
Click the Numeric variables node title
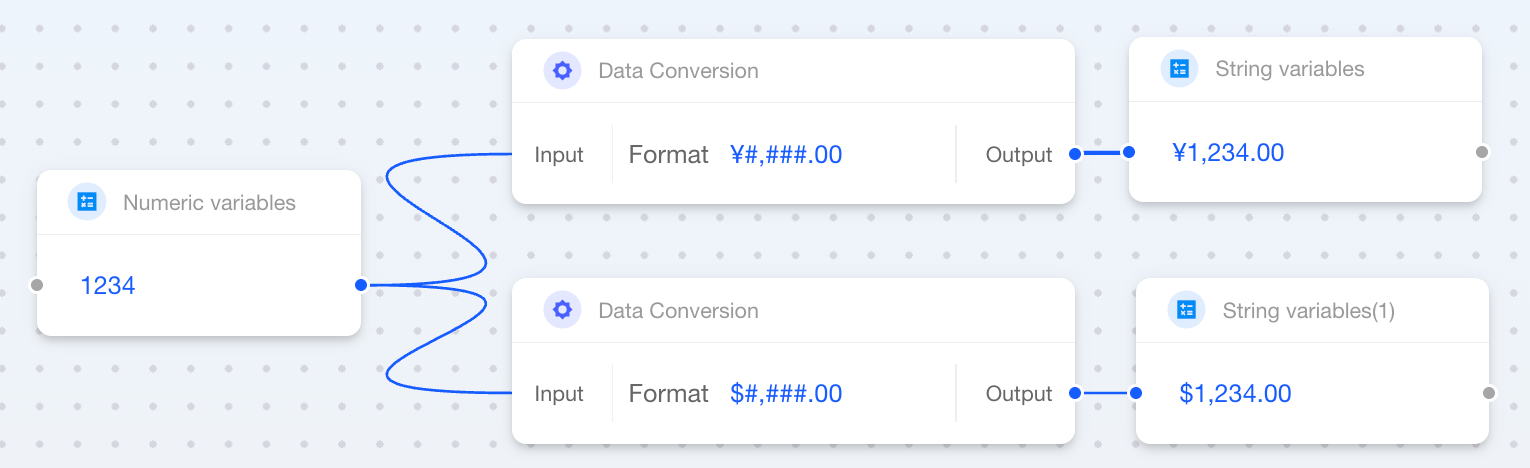[x=209, y=203]
